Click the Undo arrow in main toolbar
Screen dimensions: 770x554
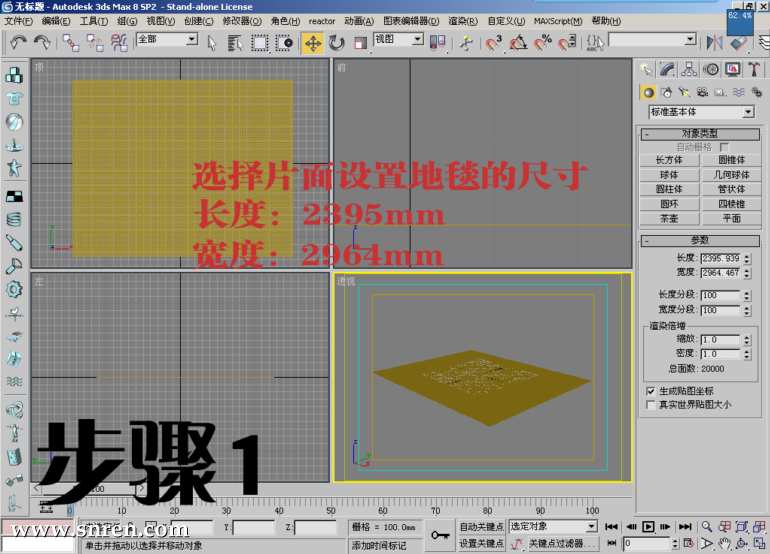pyautogui.click(x=18, y=43)
